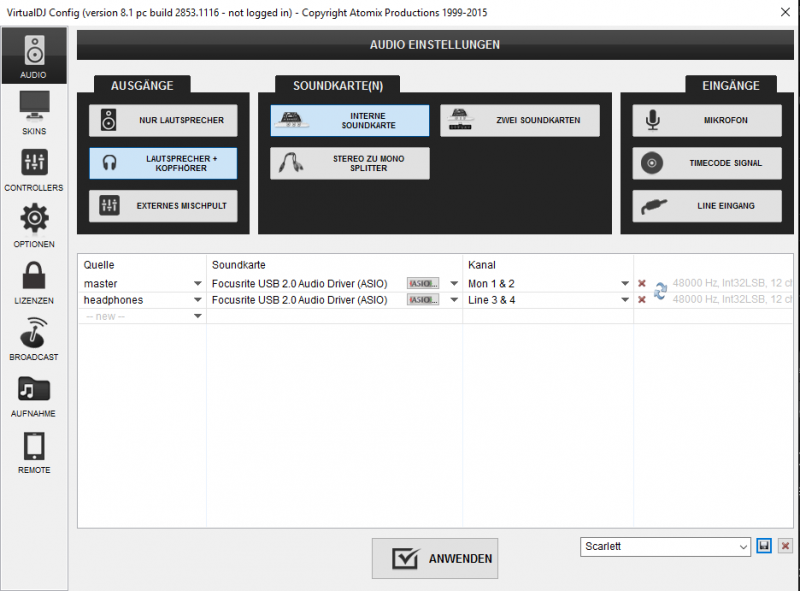Click the Soundkarte column header
Image resolution: width=800 pixels, height=591 pixels.
239,265
